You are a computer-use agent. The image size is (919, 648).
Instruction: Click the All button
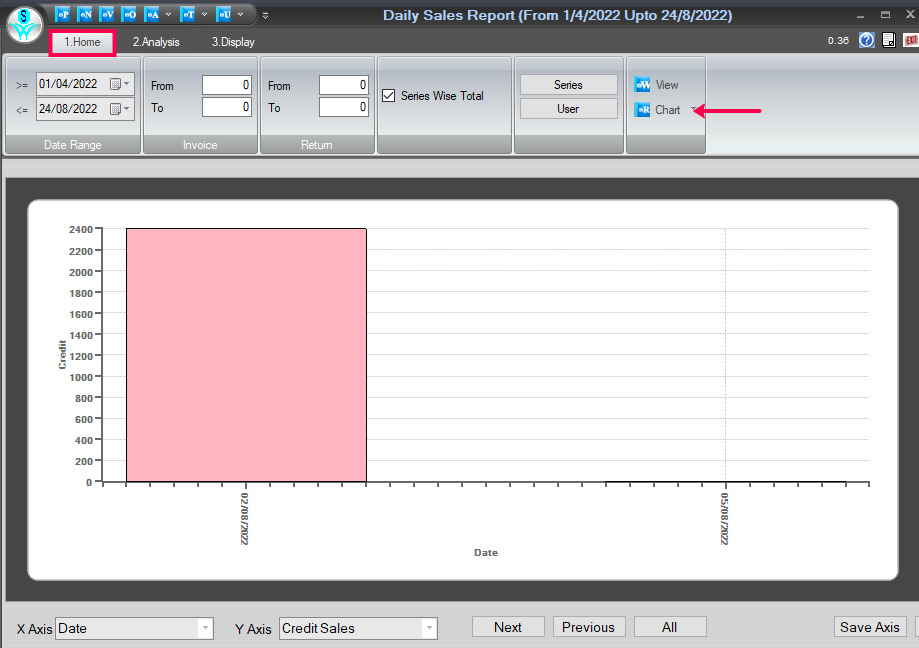(670, 627)
